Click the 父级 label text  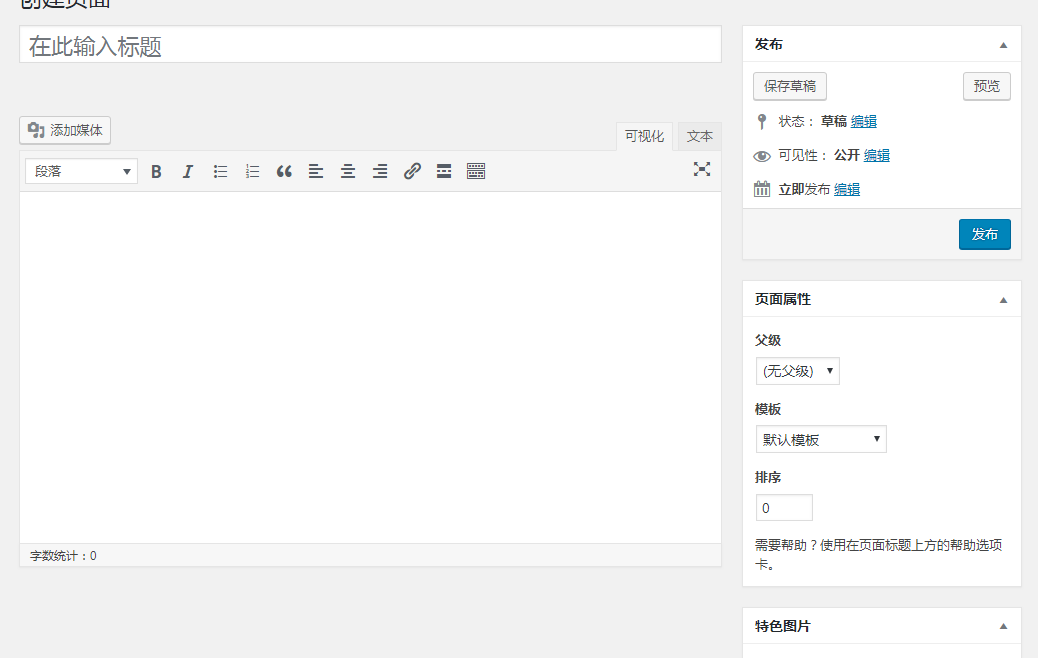[768, 340]
